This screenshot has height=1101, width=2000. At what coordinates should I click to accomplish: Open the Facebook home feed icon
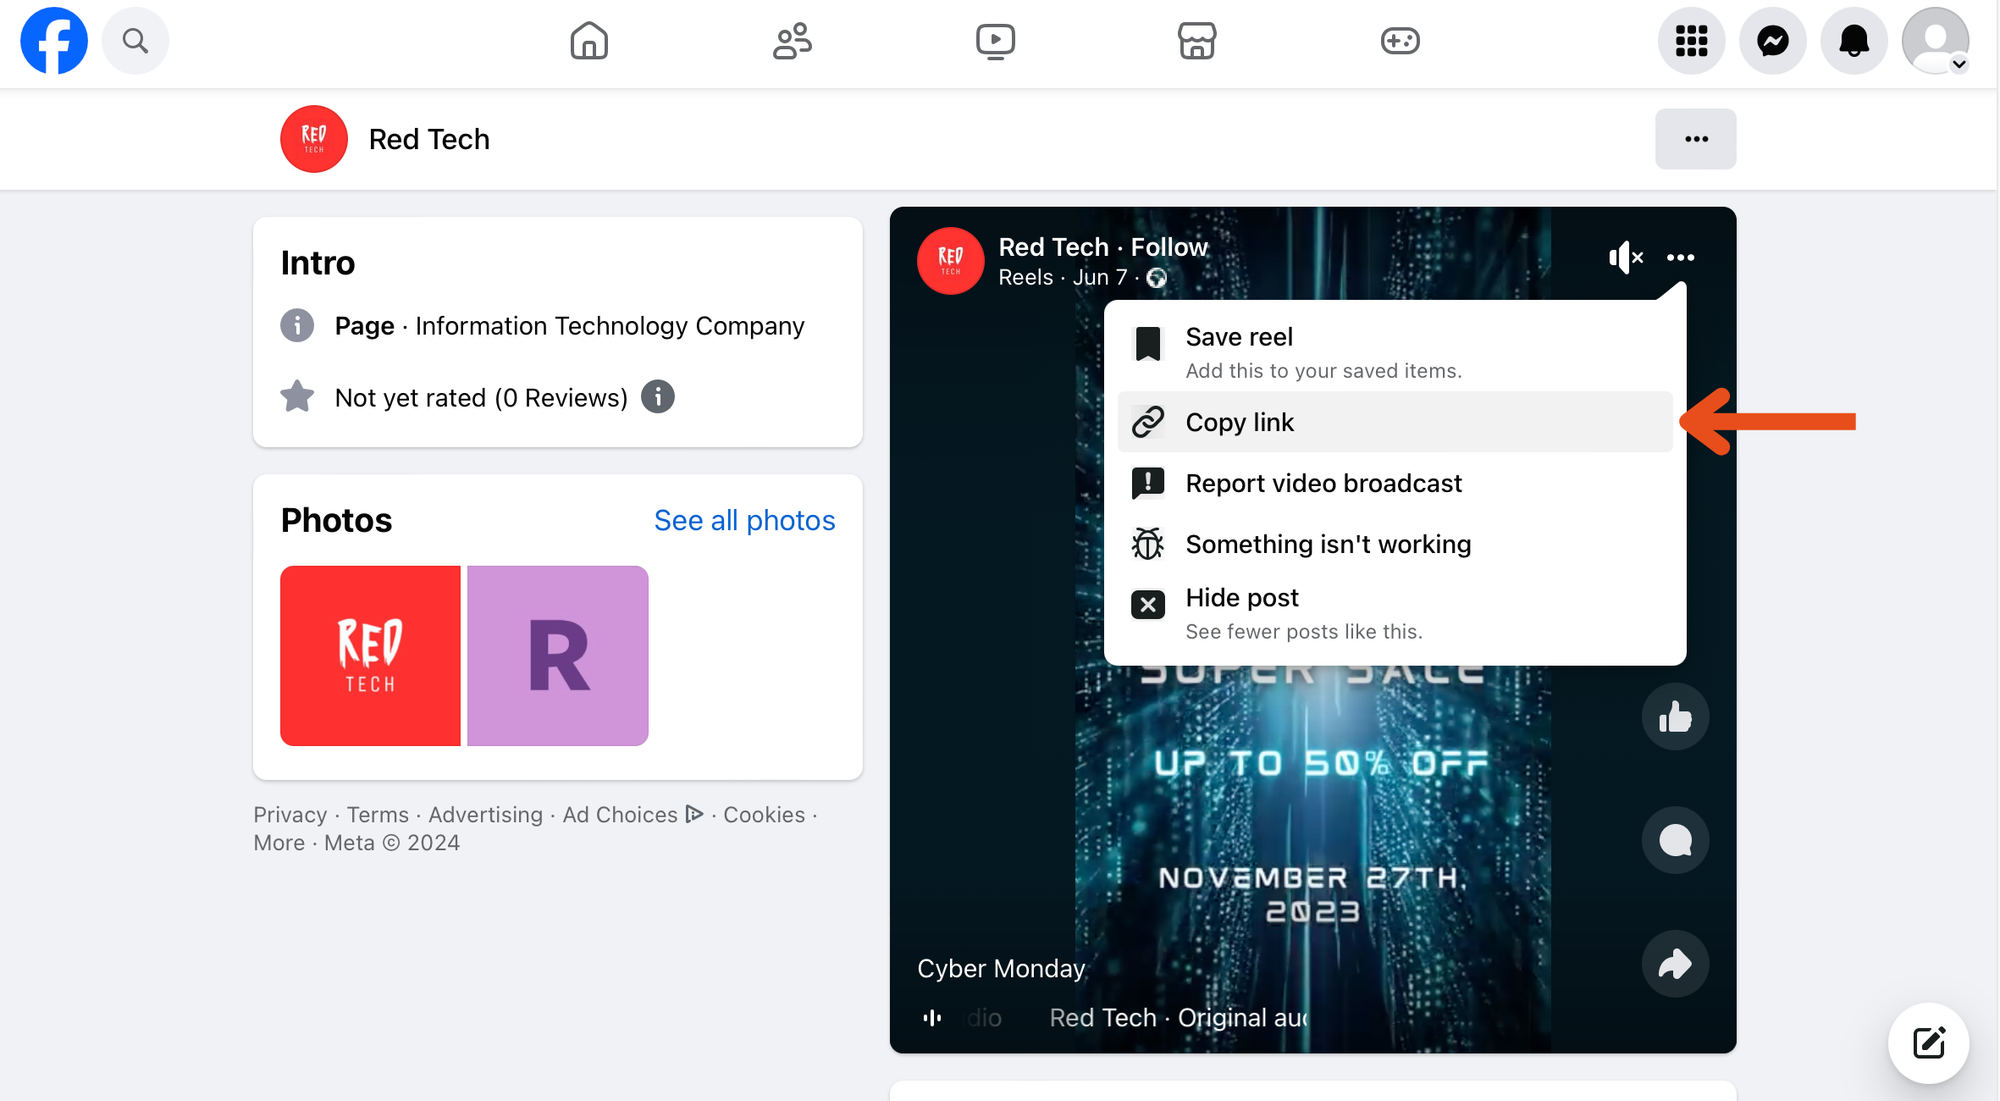(x=589, y=41)
